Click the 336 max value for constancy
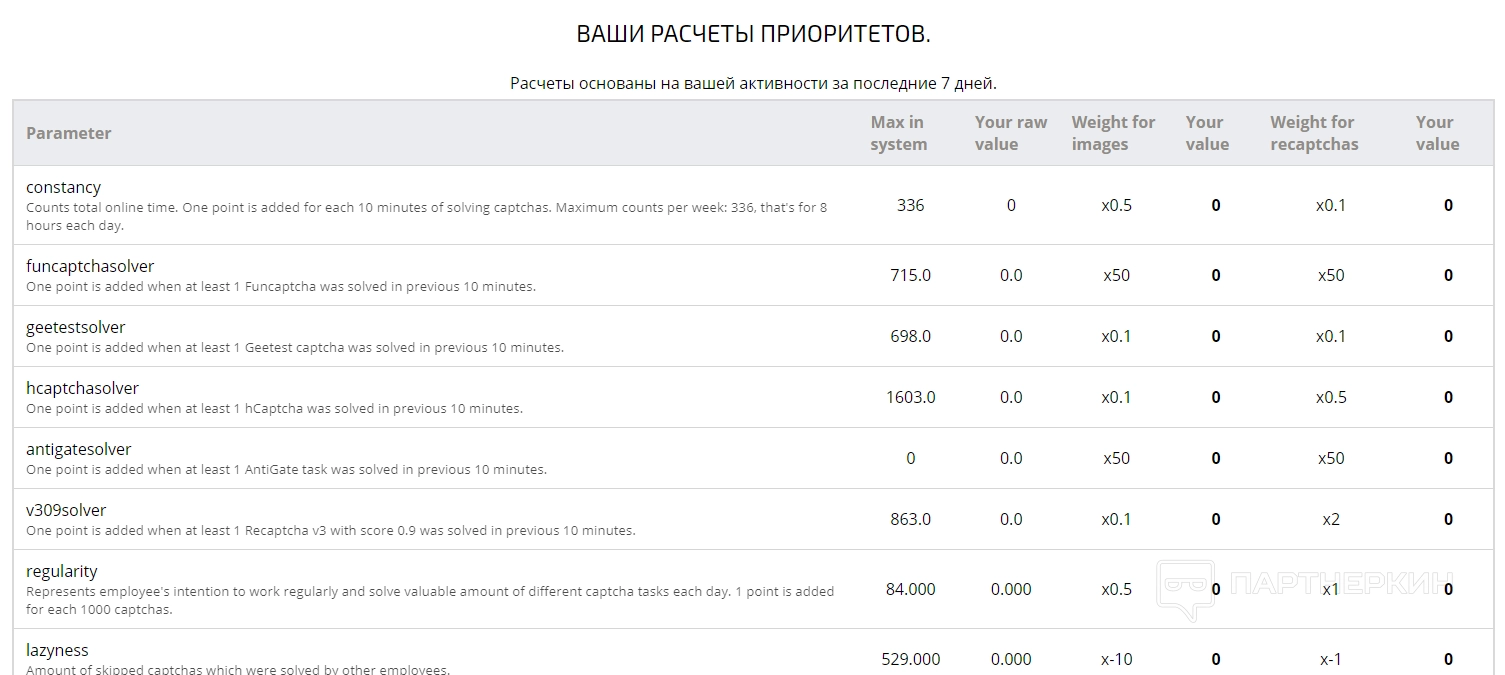 coord(910,205)
